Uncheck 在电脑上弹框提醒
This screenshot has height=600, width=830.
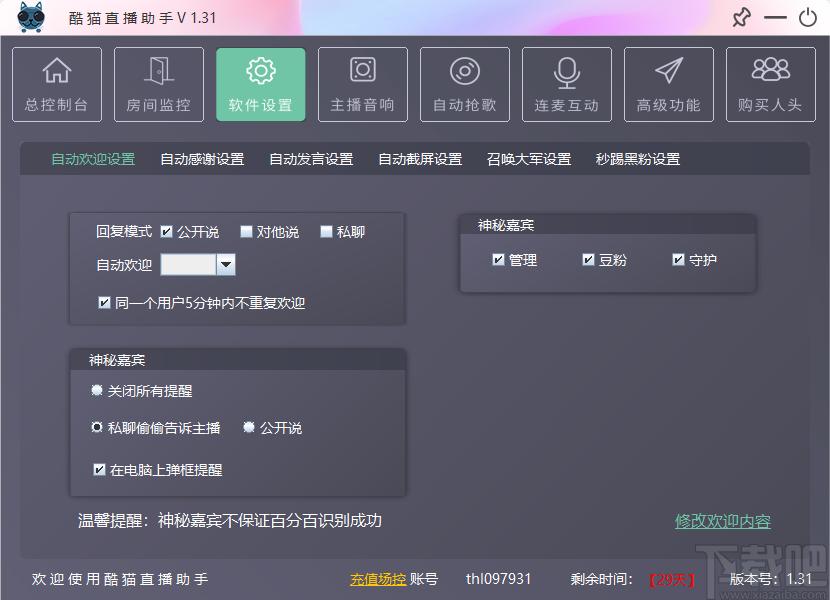point(97,468)
